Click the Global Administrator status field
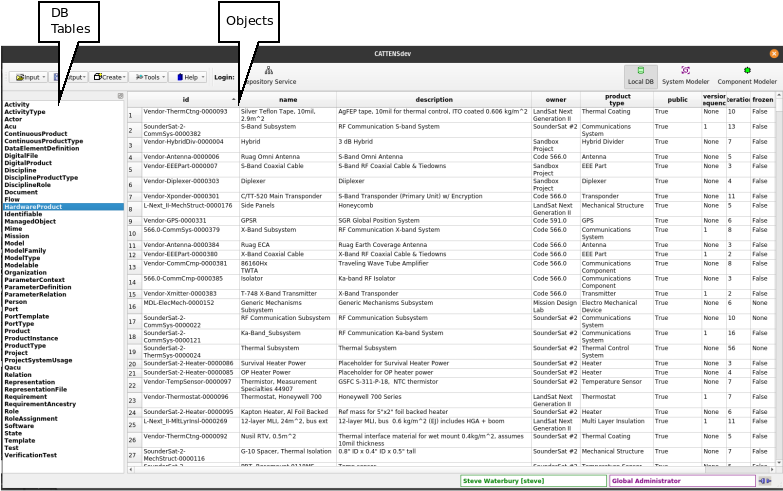This screenshot has width=783, height=491. 682,481
